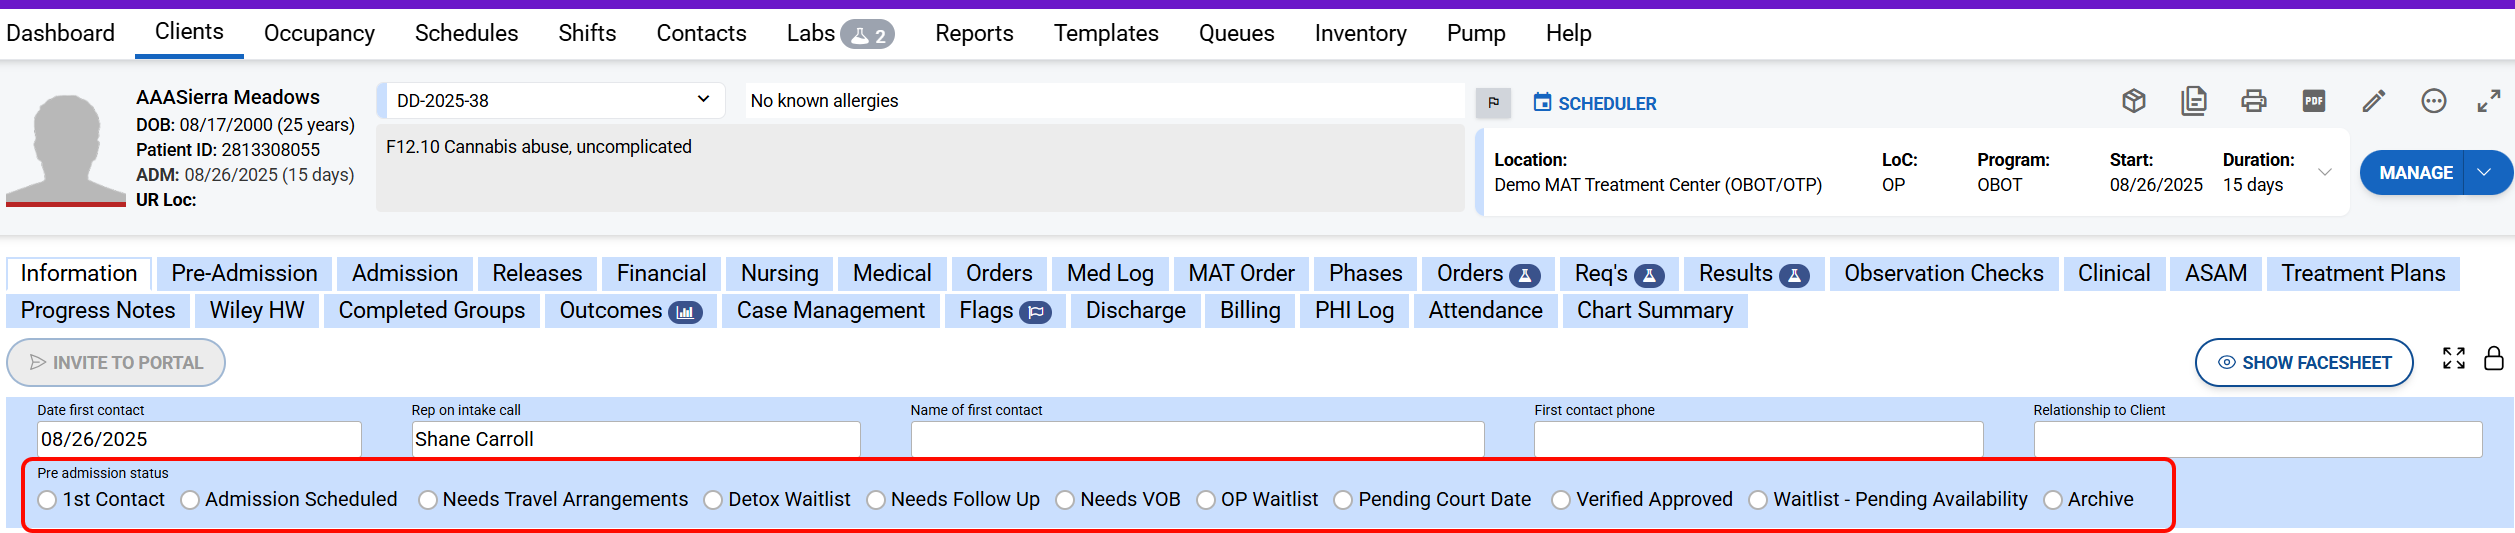
Task: Select the 1st Contact radio option
Action: tap(48, 500)
